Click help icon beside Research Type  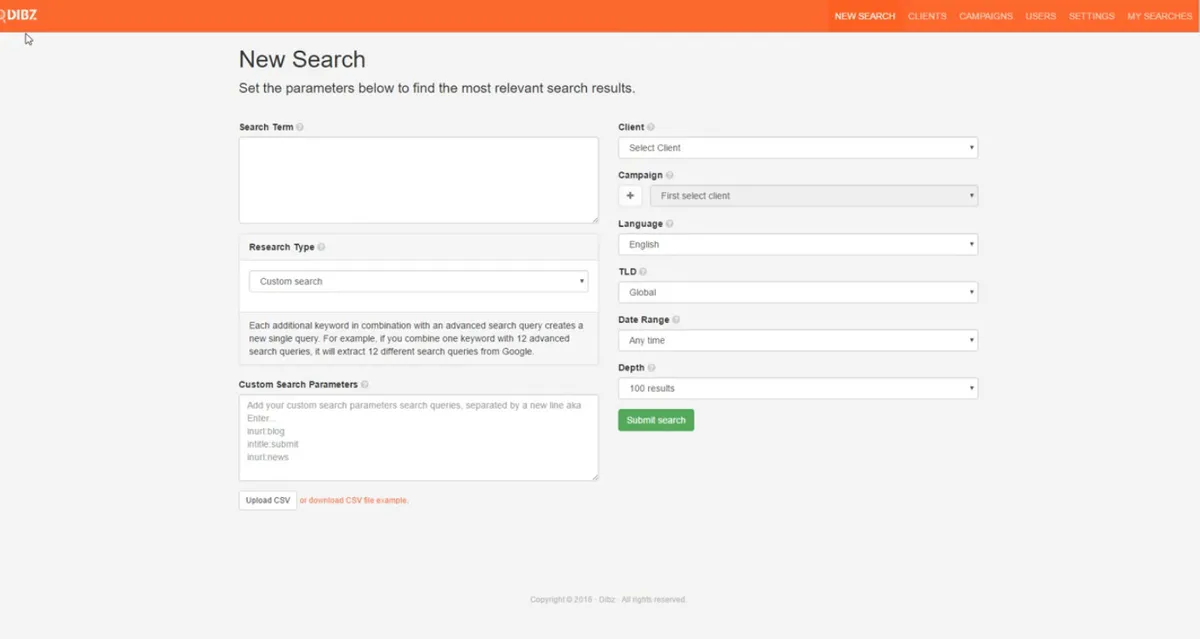pos(321,247)
